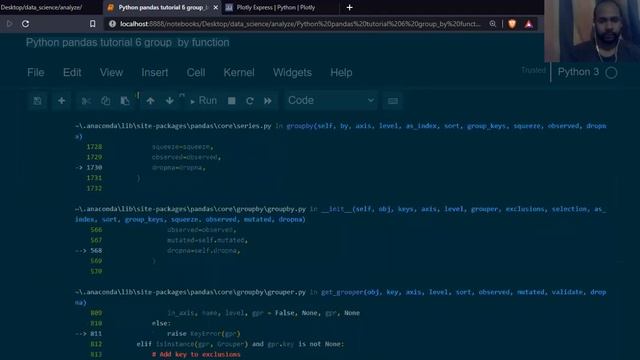
Task: Open the Widgets menu
Action: click(x=292, y=72)
